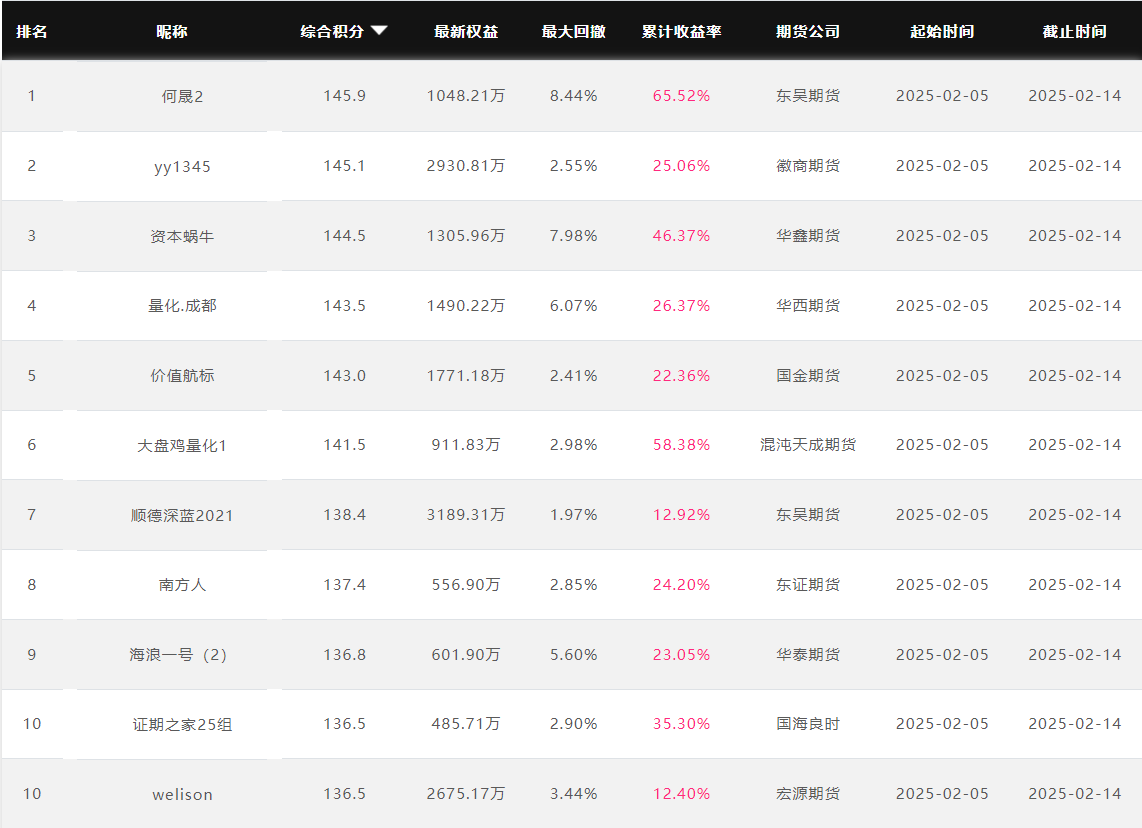Click score 138.4
This screenshot has width=1142, height=828.
[x=344, y=514]
